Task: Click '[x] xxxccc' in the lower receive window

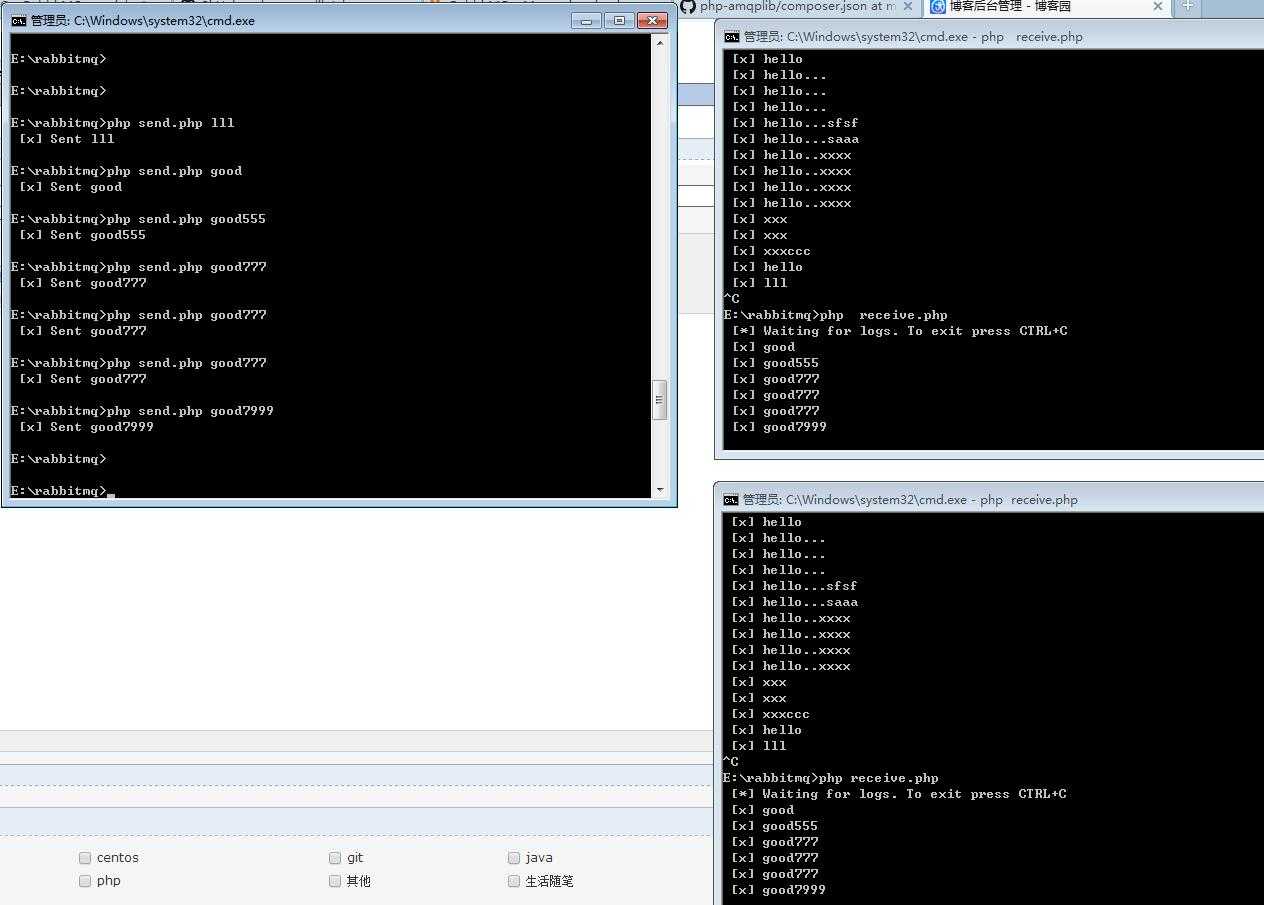Action: pos(770,714)
